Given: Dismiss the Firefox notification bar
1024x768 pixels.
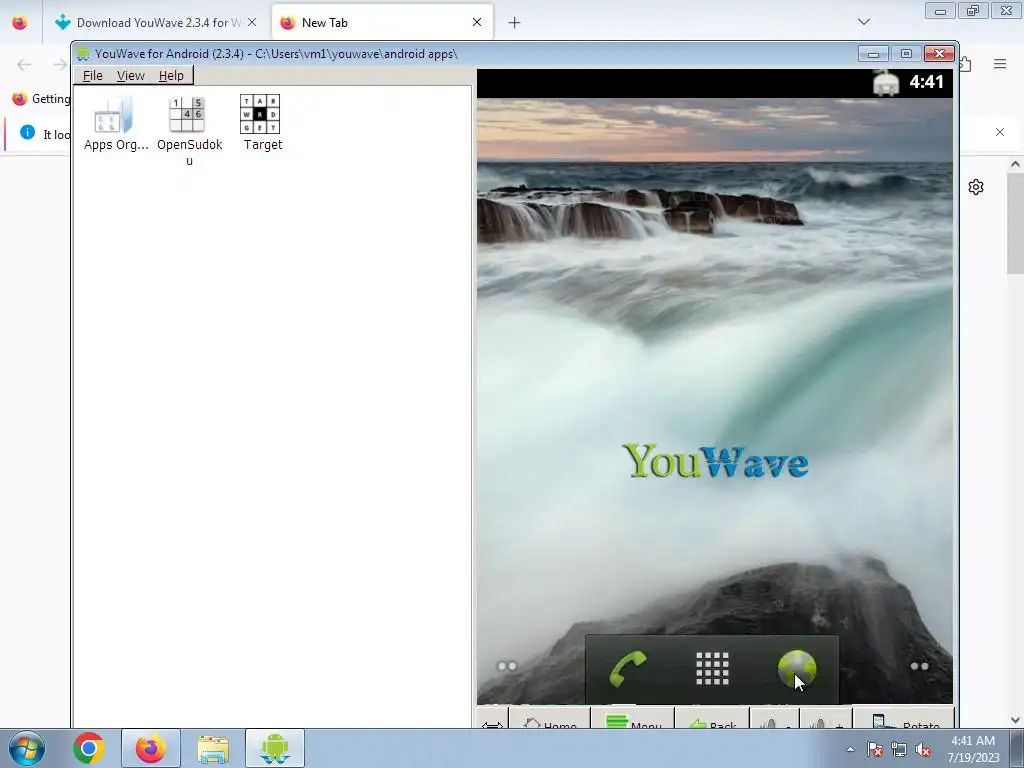Looking at the screenshot, I should [x=1000, y=132].
